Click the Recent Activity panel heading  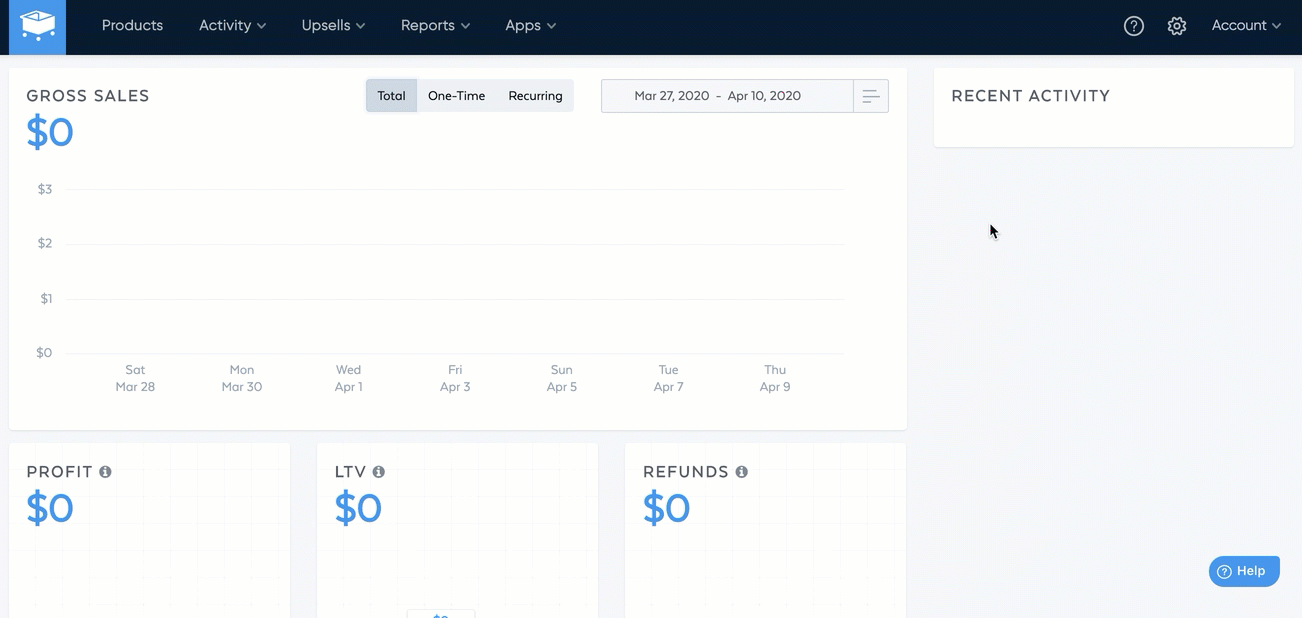[x=1030, y=96]
